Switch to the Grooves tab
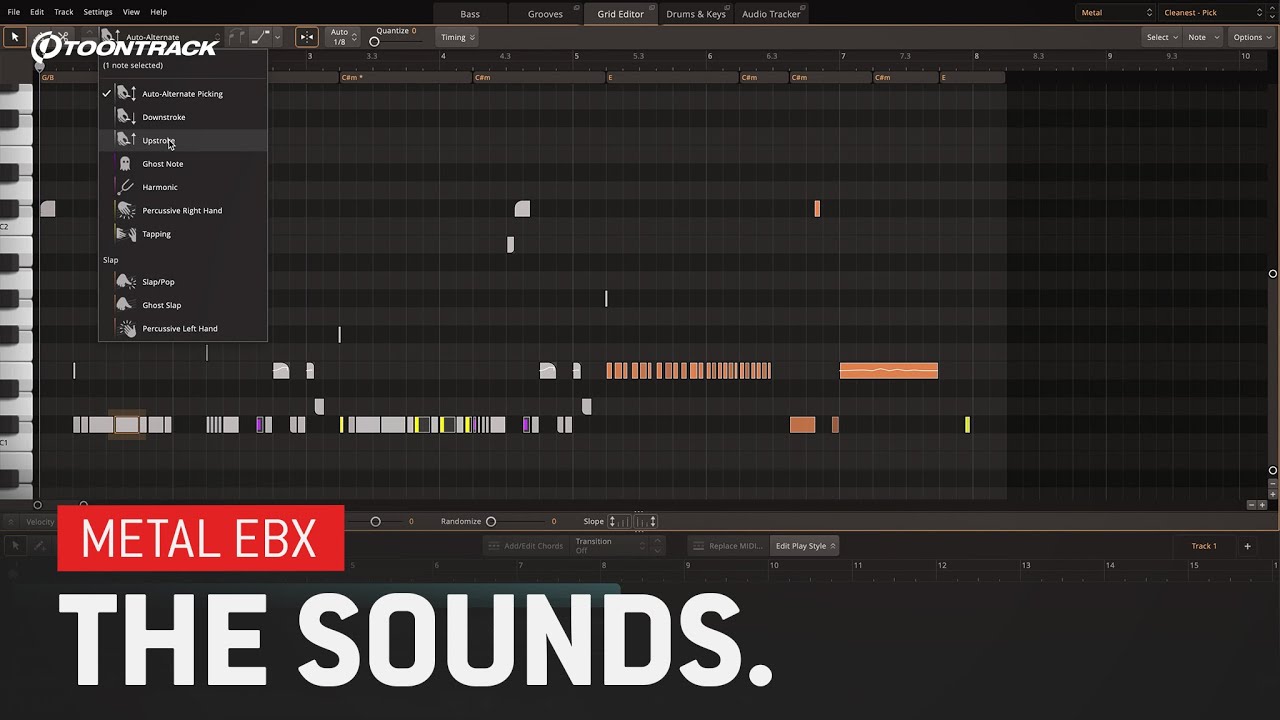The height and width of the screenshot is (720, 1280). tap(545, 14)
